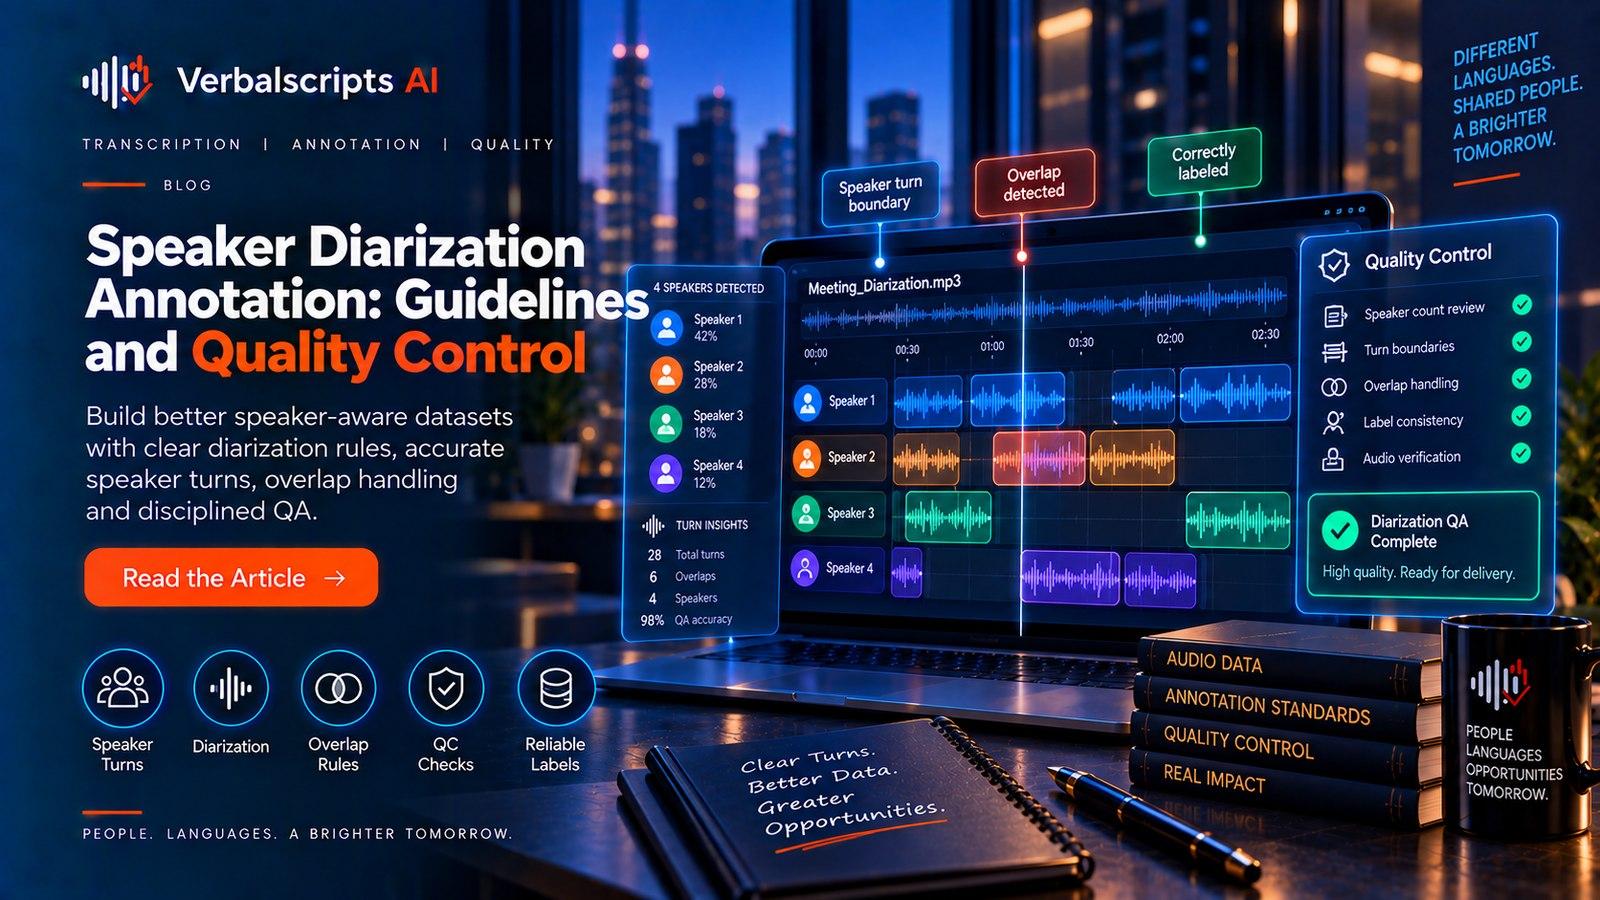Open the TRANSCRIPTION nav item
This screenshot has width=1600, height=900.
(x=162, y=144)
